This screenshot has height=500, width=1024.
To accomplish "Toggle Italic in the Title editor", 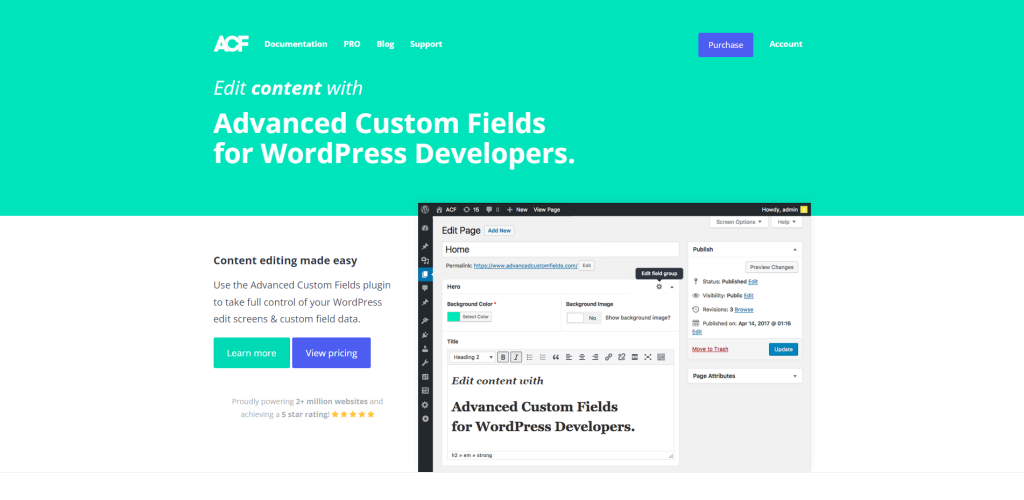I will click(516, 357).
